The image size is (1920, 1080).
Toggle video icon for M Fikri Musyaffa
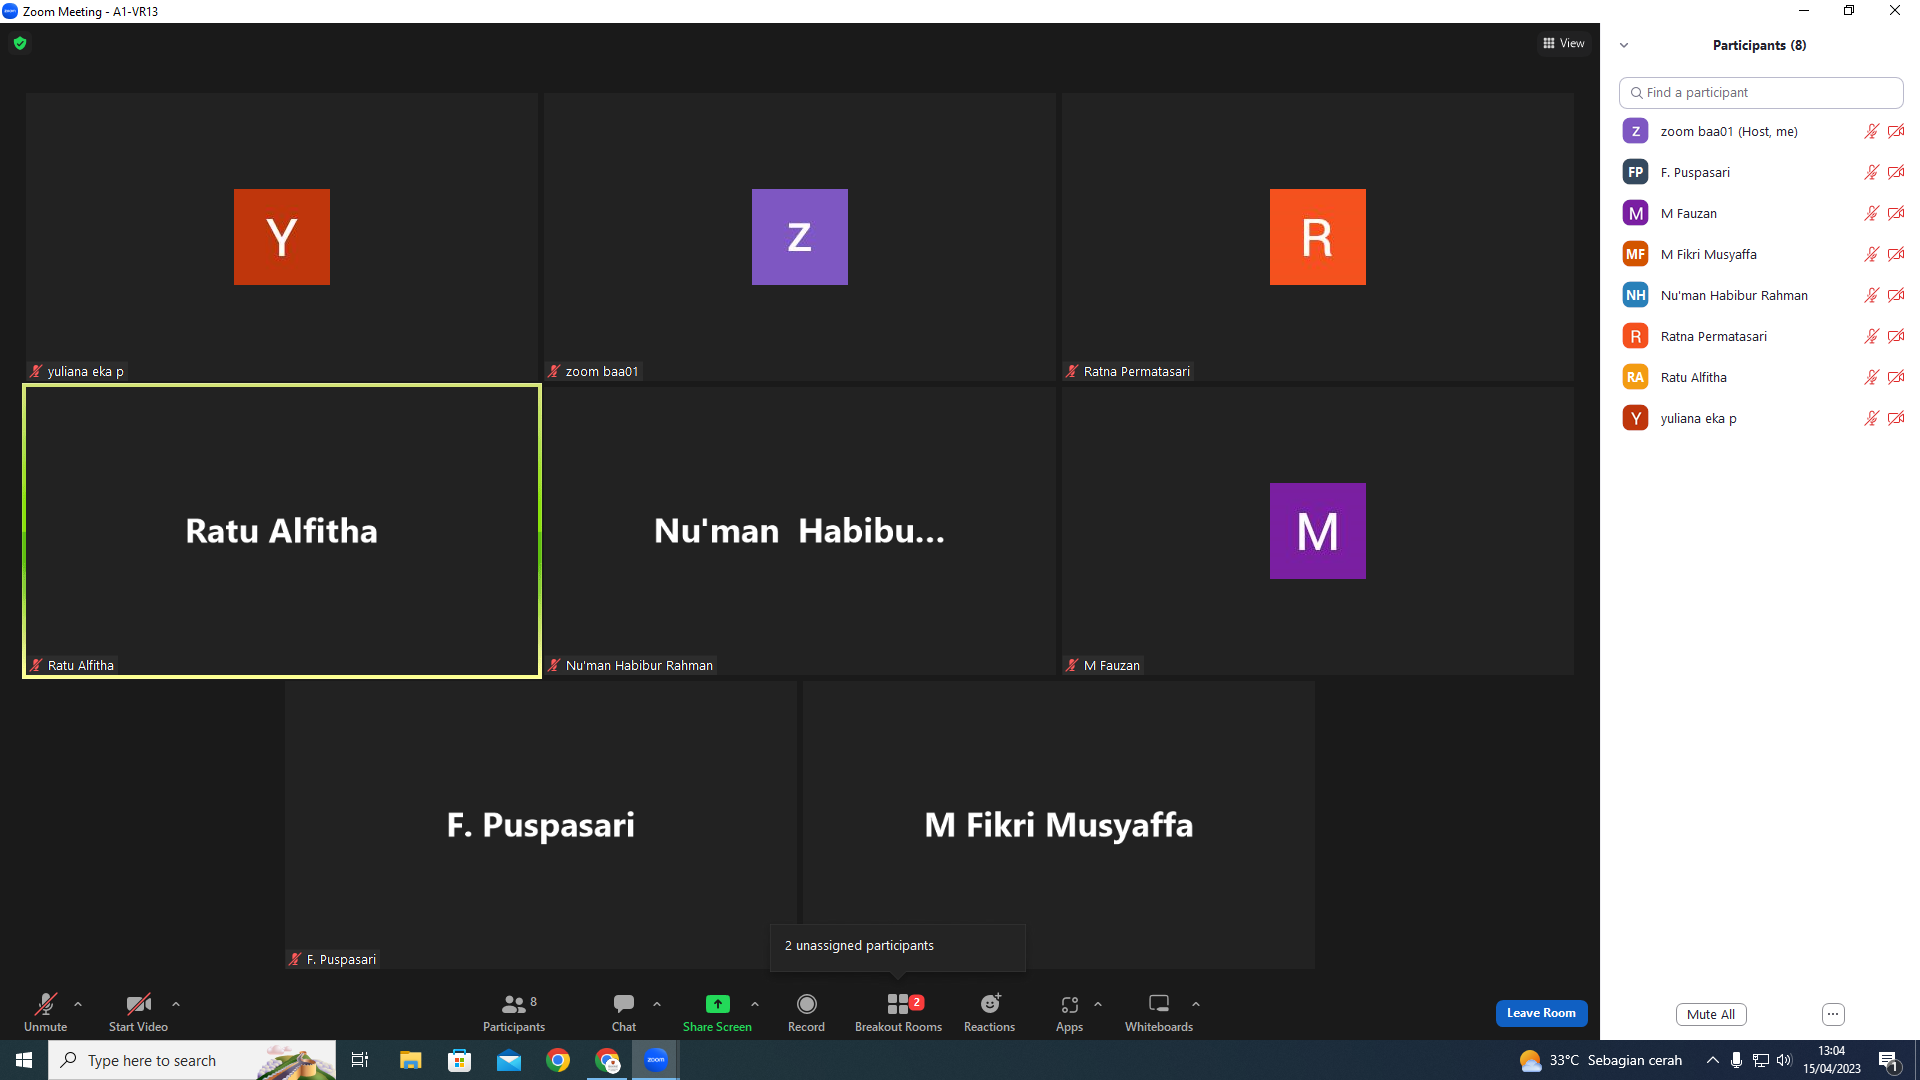[x=1895, y=254]
